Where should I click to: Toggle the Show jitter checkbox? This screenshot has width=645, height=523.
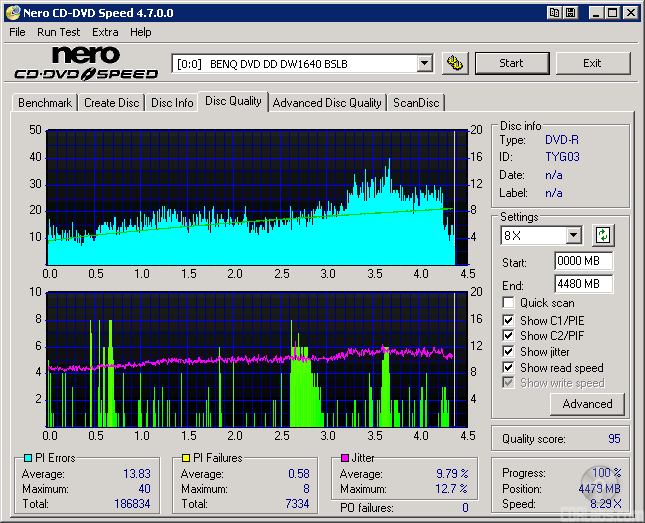(x=509, y=352)
